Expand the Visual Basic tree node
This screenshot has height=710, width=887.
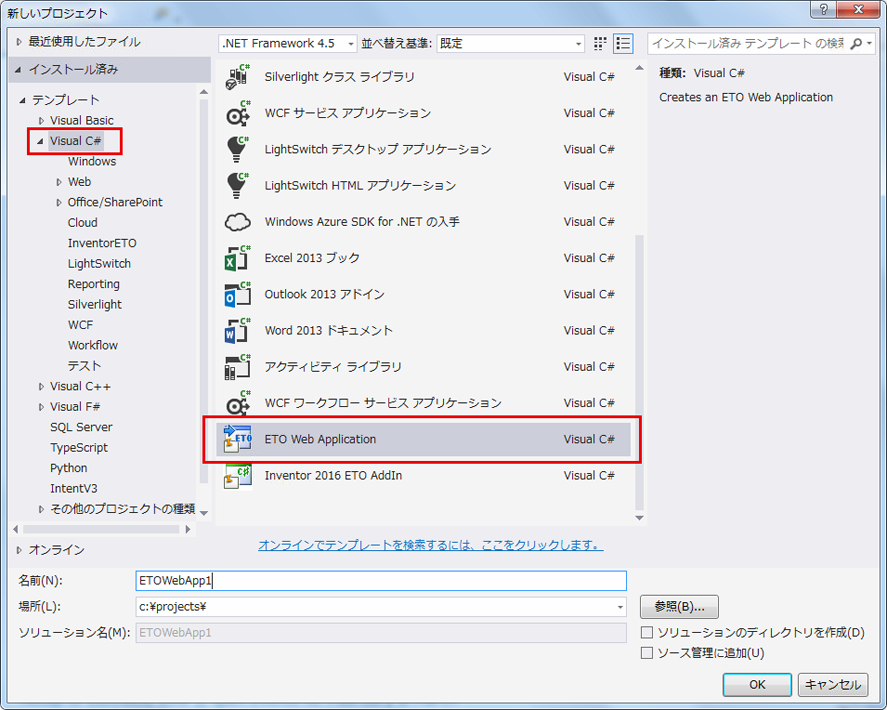[x=41, y=121]
